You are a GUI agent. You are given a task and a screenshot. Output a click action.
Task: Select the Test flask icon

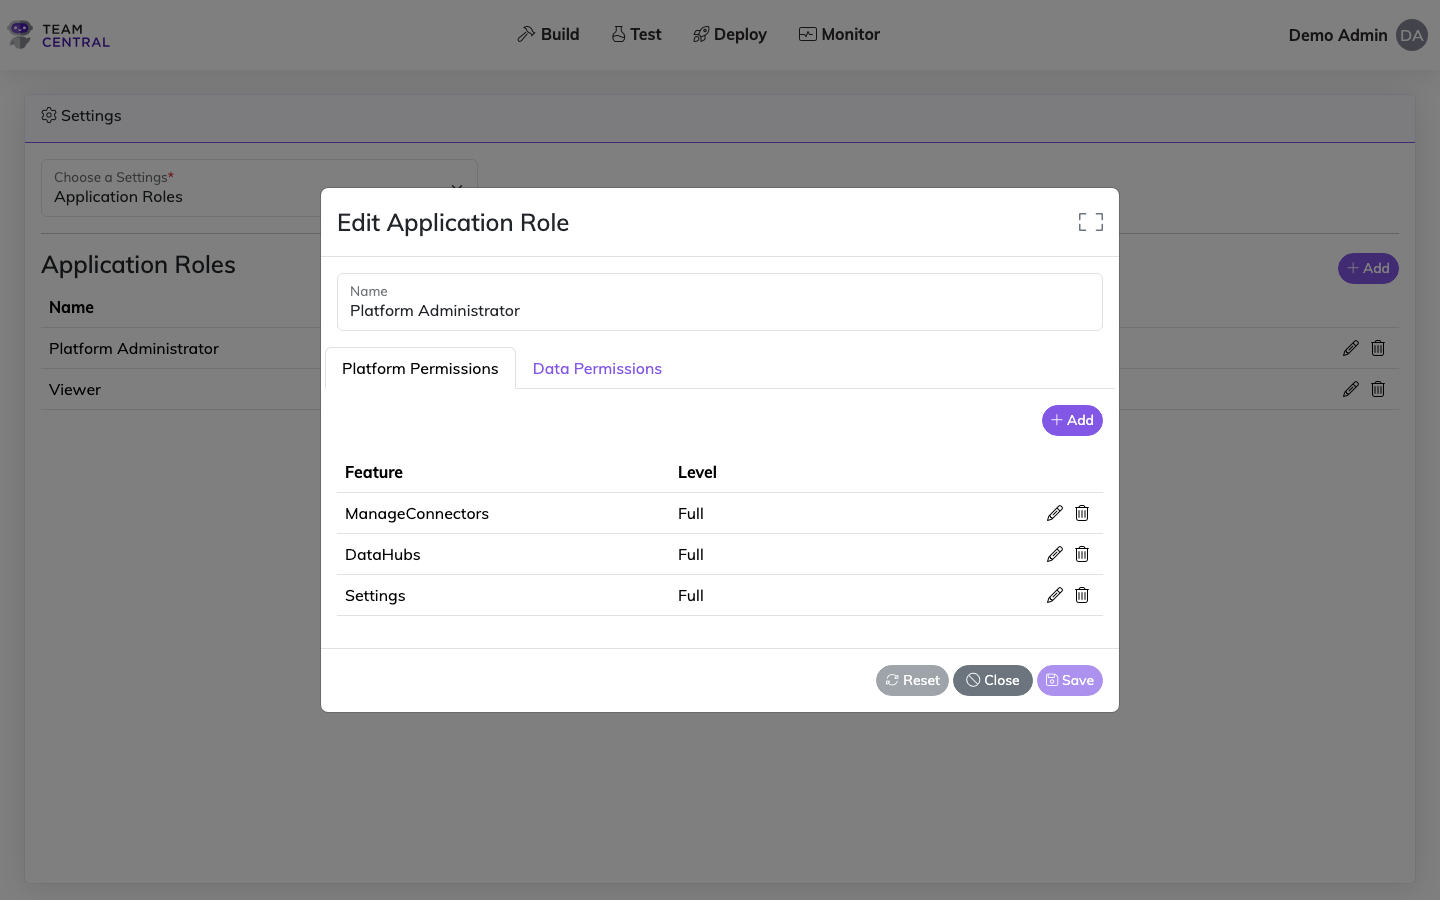click(x=617, y=33)
